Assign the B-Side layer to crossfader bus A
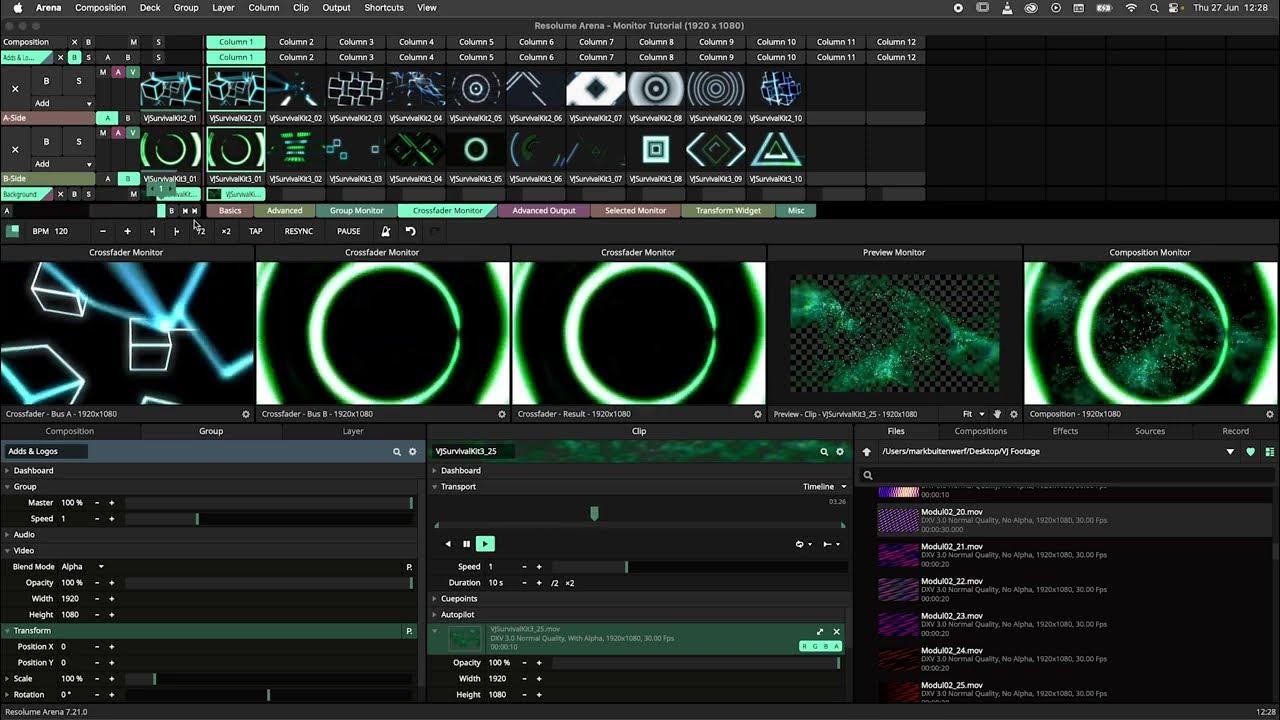1280x720 pixels. [x=108, y=179]
